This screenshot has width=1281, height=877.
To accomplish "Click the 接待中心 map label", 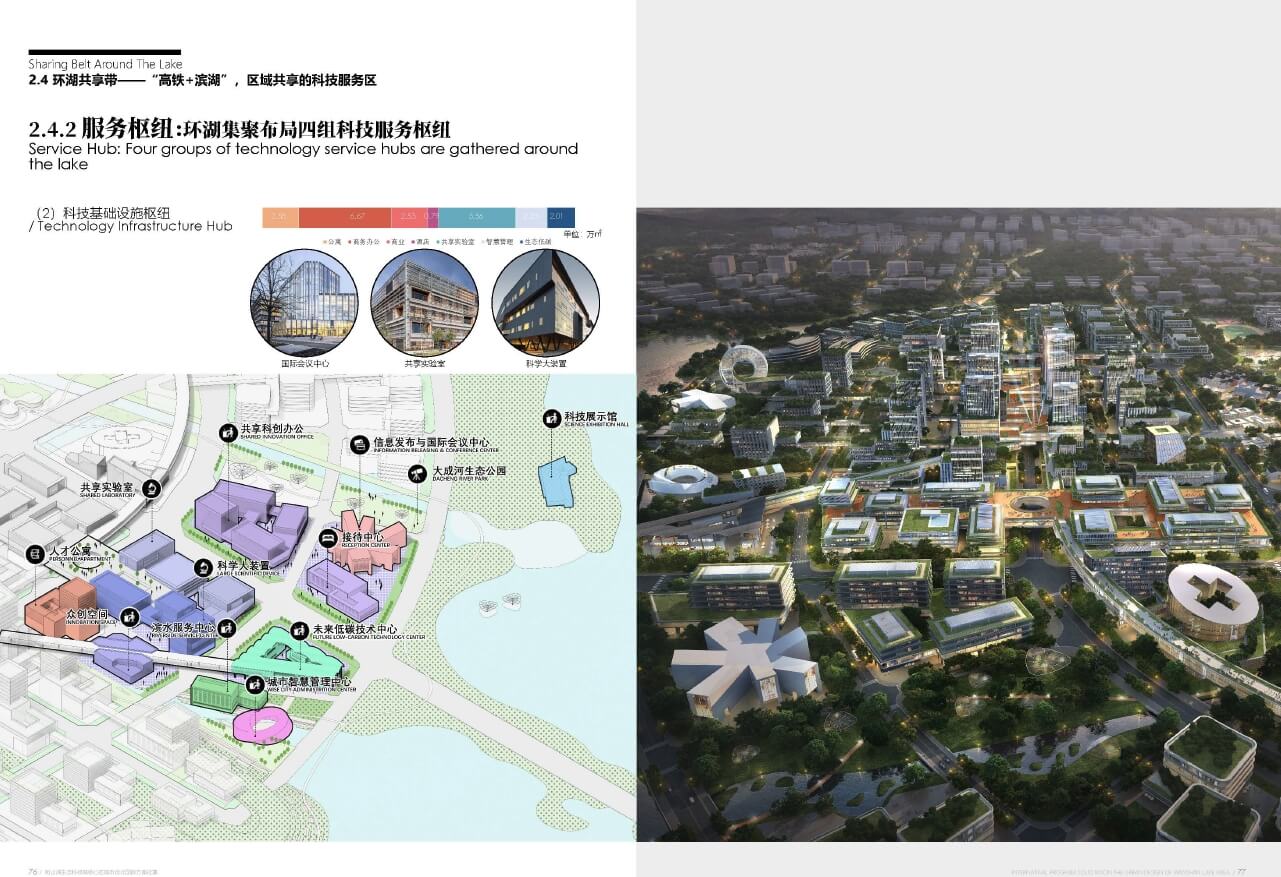I will 362,537.
